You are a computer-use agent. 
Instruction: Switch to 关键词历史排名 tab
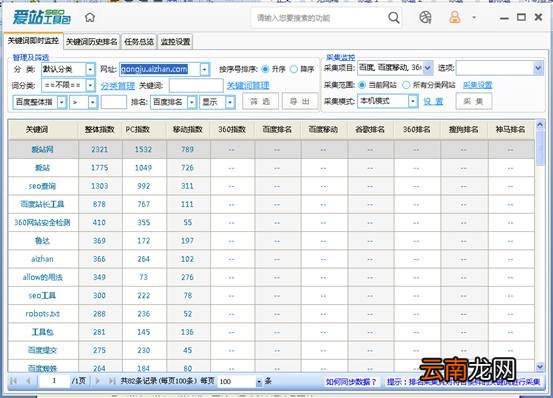(92, 42)
